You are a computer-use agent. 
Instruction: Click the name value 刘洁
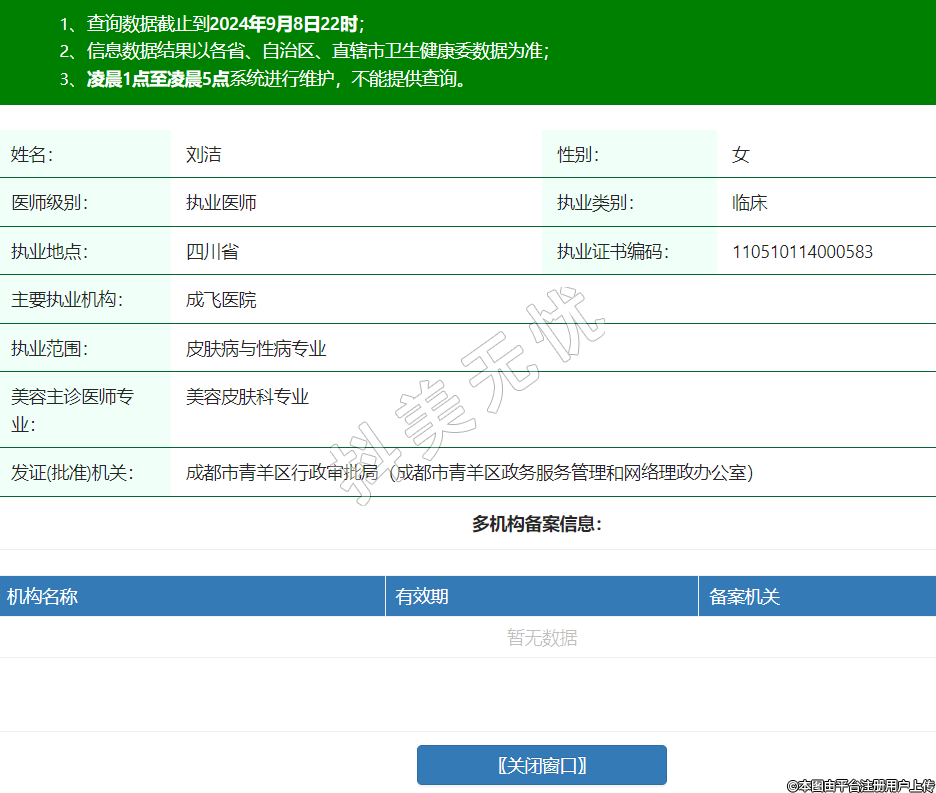[203, 154]
